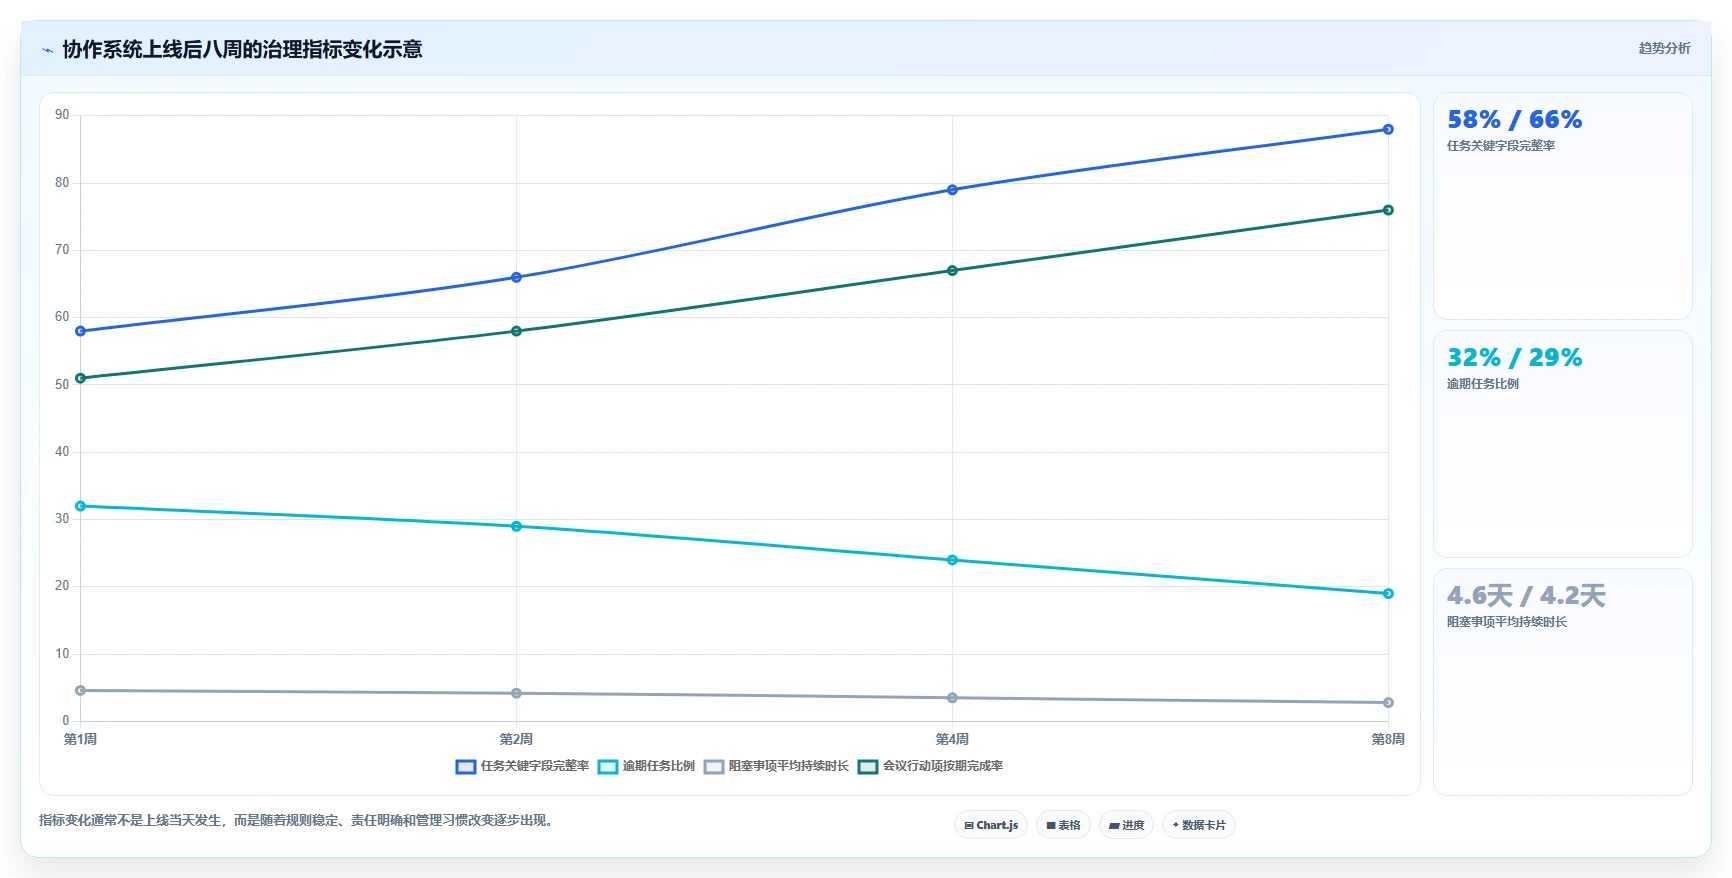Click the Chart.js tag chip
The image size is (1732, 878).
[x=991, y=825]
